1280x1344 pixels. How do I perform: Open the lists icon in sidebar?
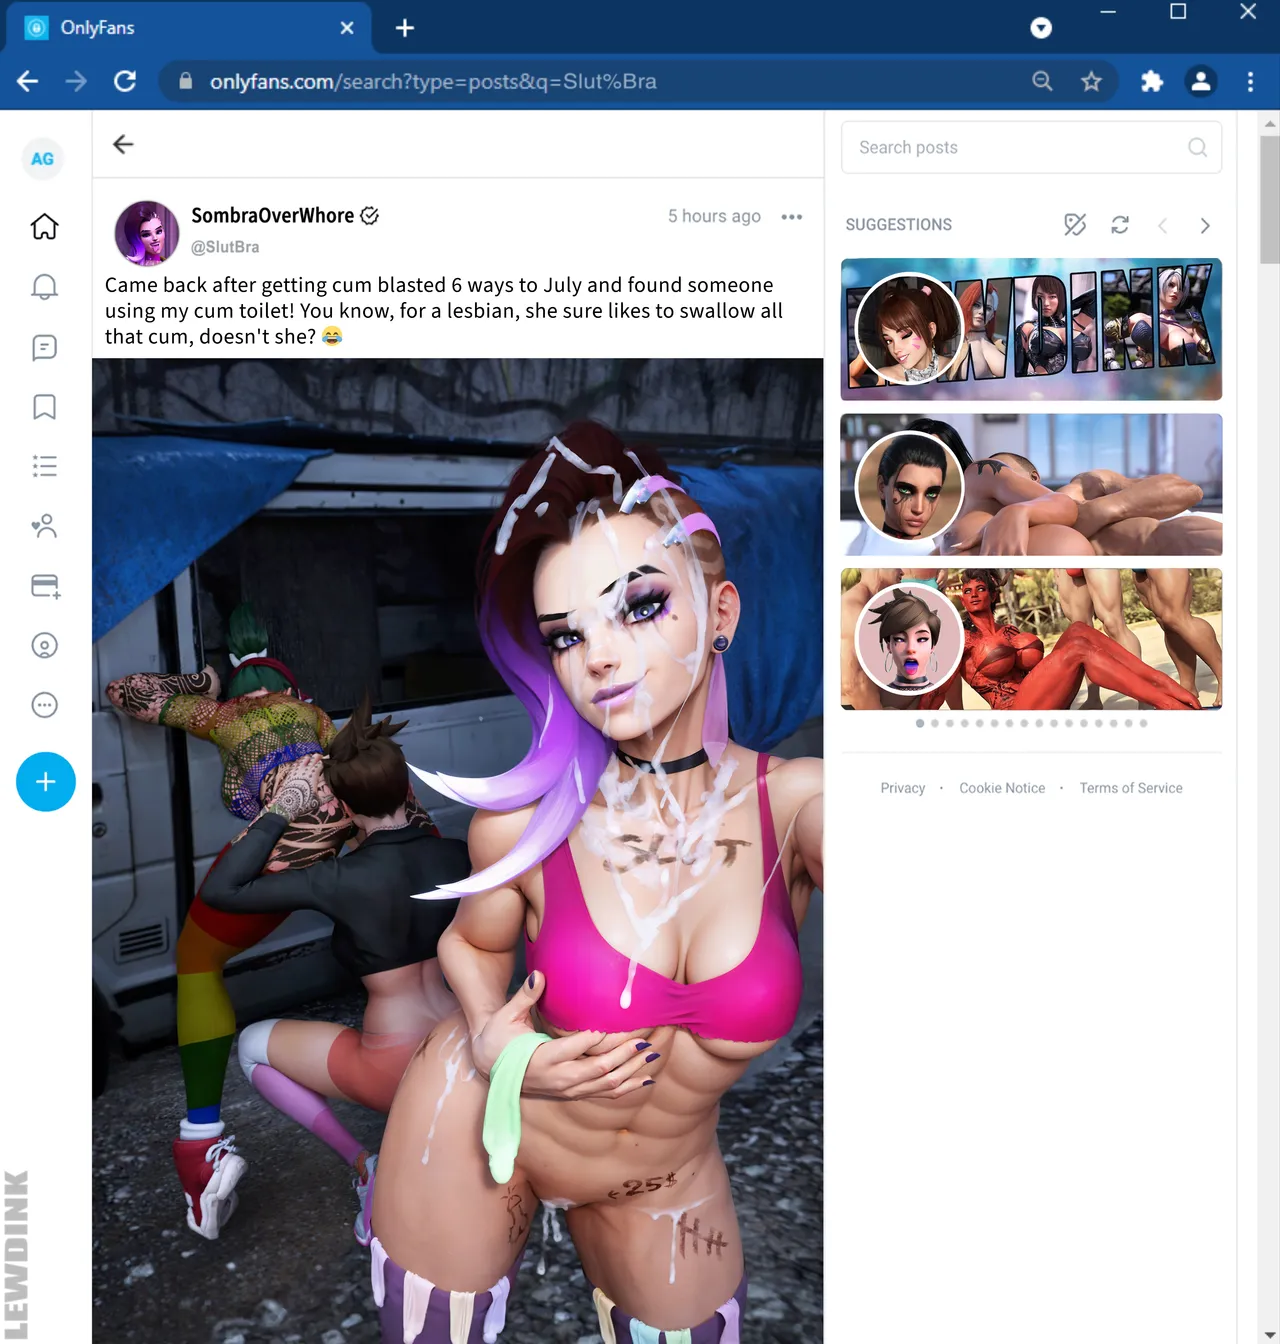tap(44, 466)
